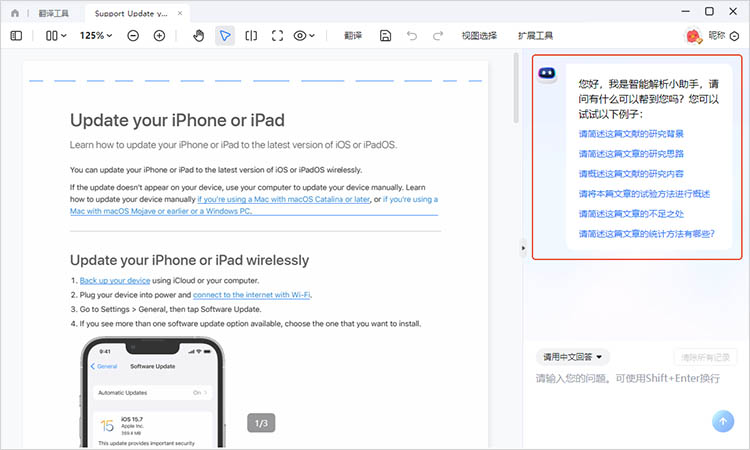Viewport: 750px width, 450px height.
Task: Send the question with the arrow button
Action: pos(723,421)
